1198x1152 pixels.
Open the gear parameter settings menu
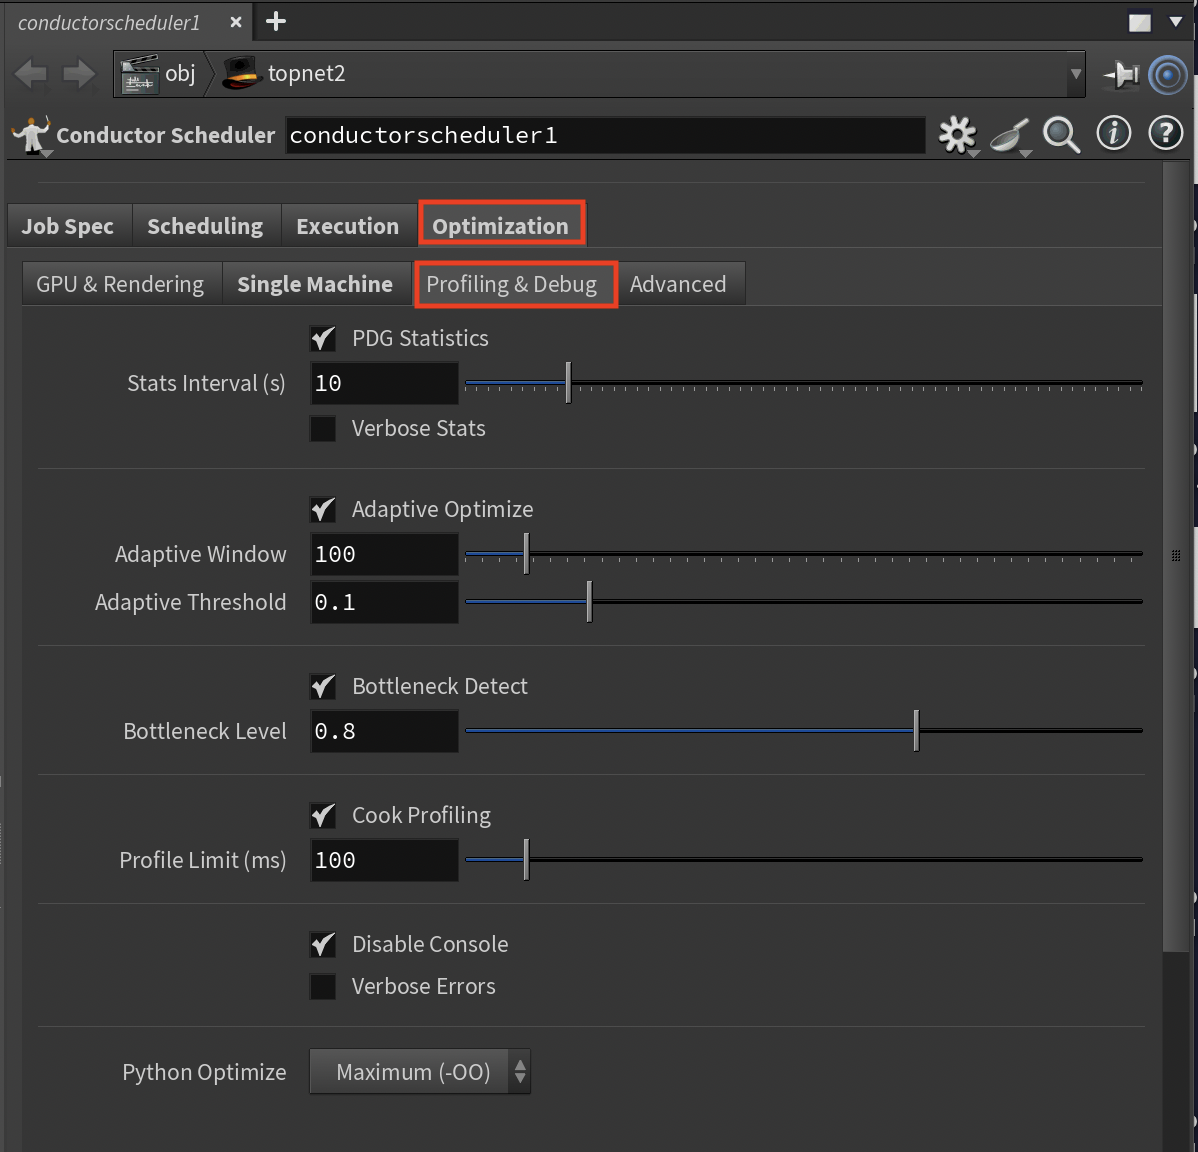click(x=957, y=135)
